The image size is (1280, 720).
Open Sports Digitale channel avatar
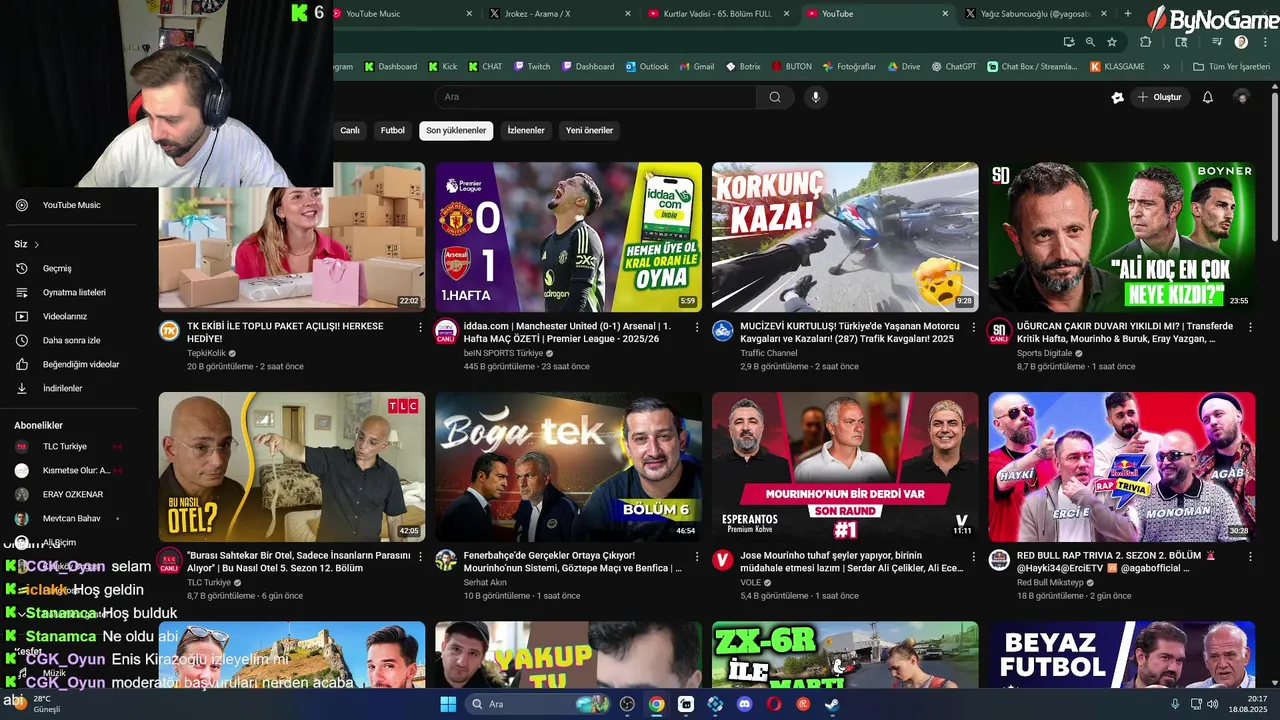[x=1000, y=332]
